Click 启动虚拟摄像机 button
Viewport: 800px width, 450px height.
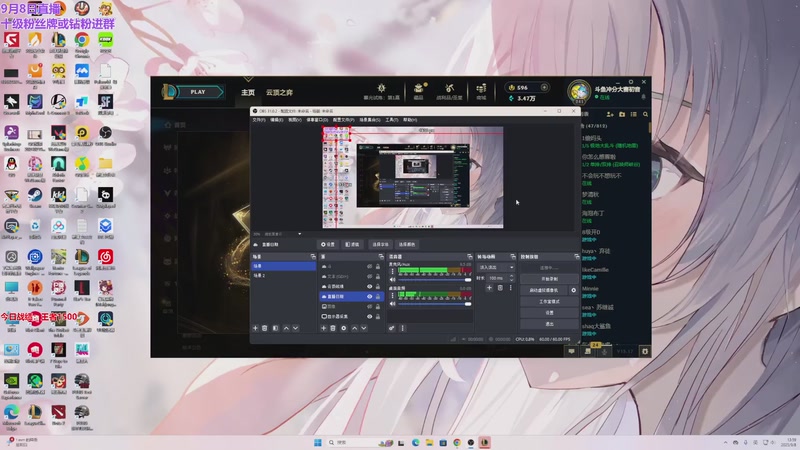[544, 290]
